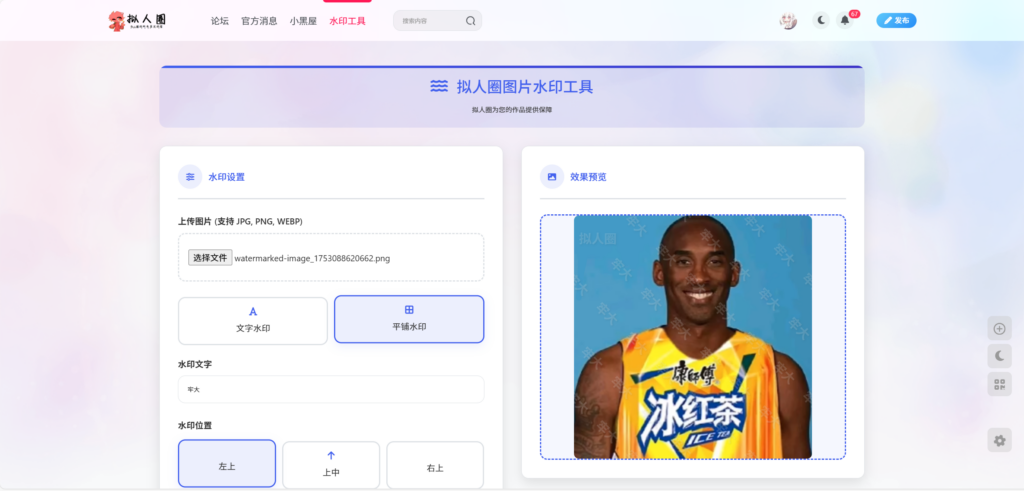
Task: Click the 发布 publish button
Action: pyautogui.click(x=896, y=20)
